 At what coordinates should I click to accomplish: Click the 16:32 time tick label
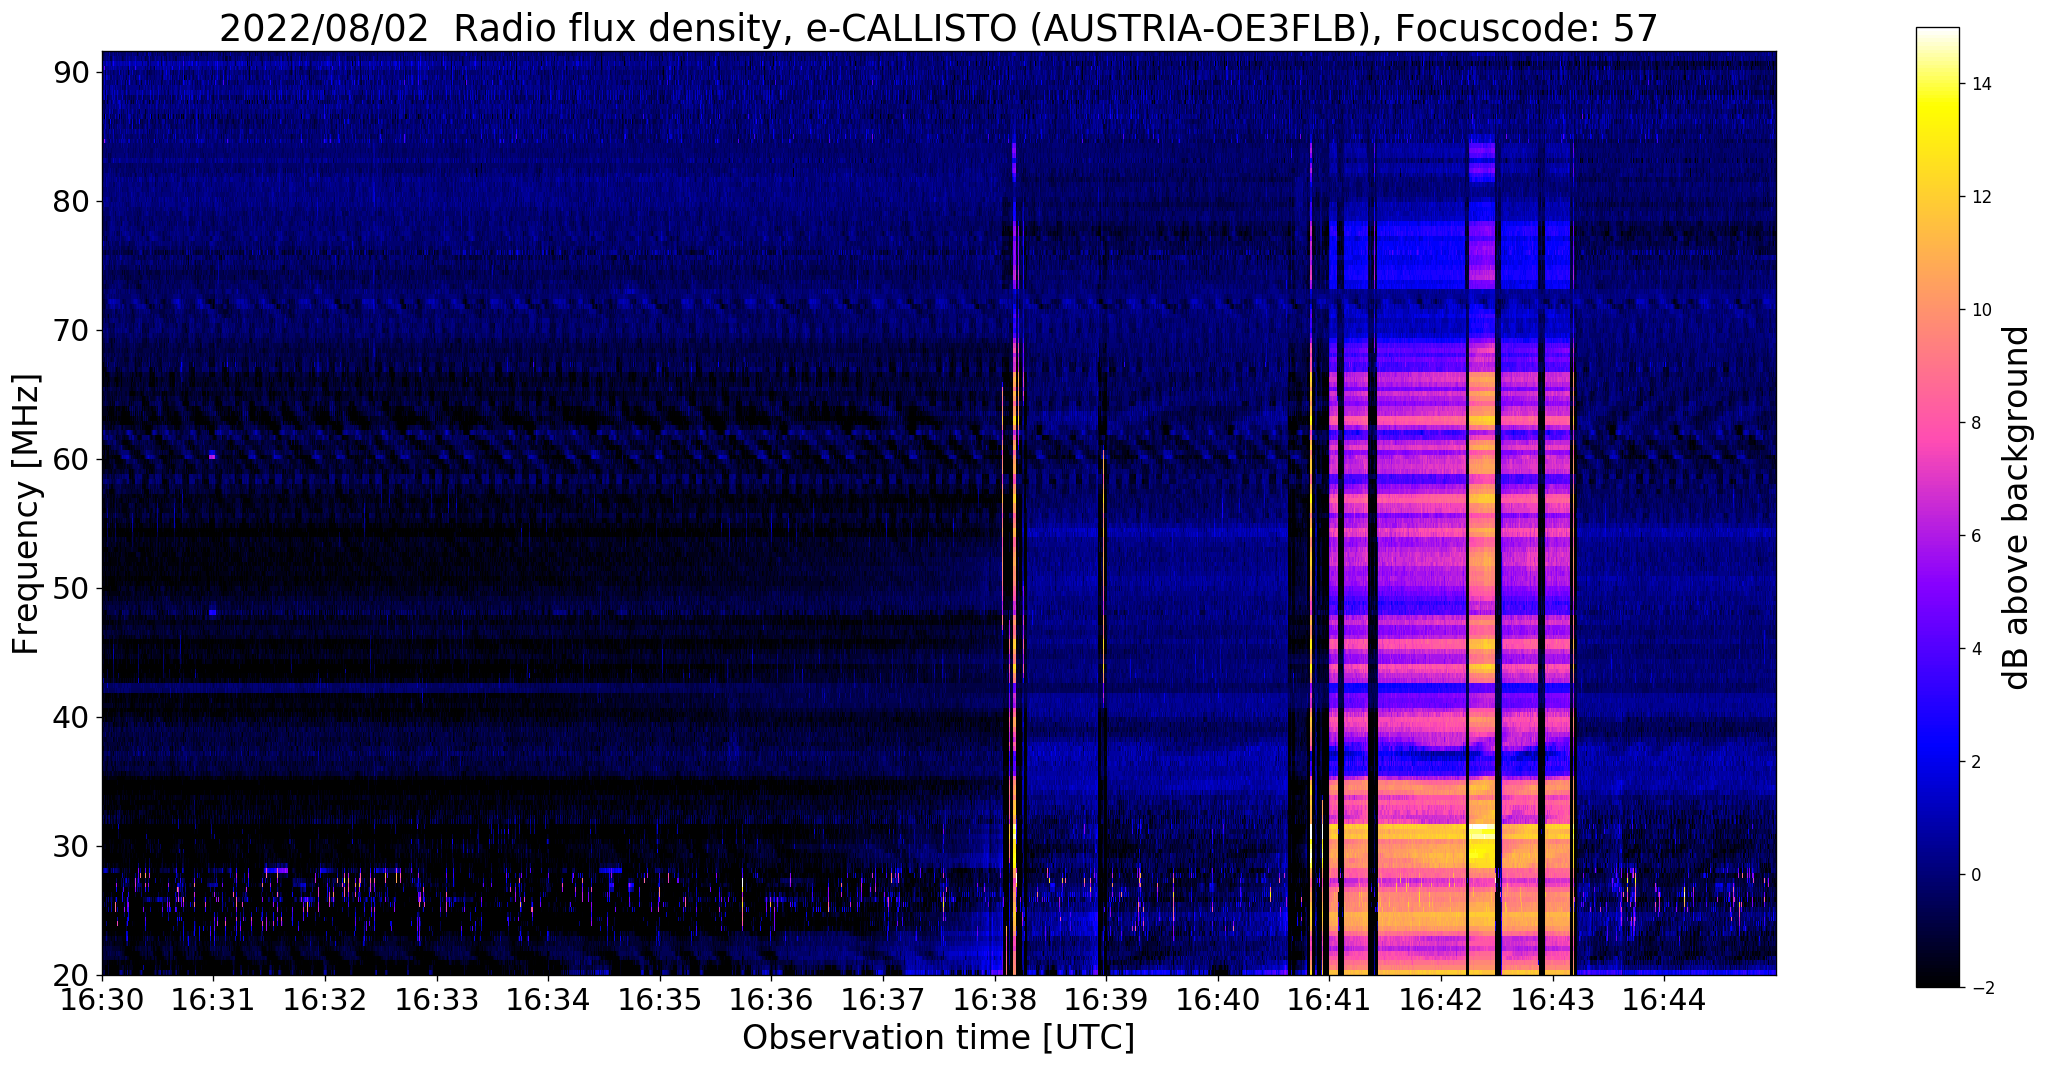325,998
